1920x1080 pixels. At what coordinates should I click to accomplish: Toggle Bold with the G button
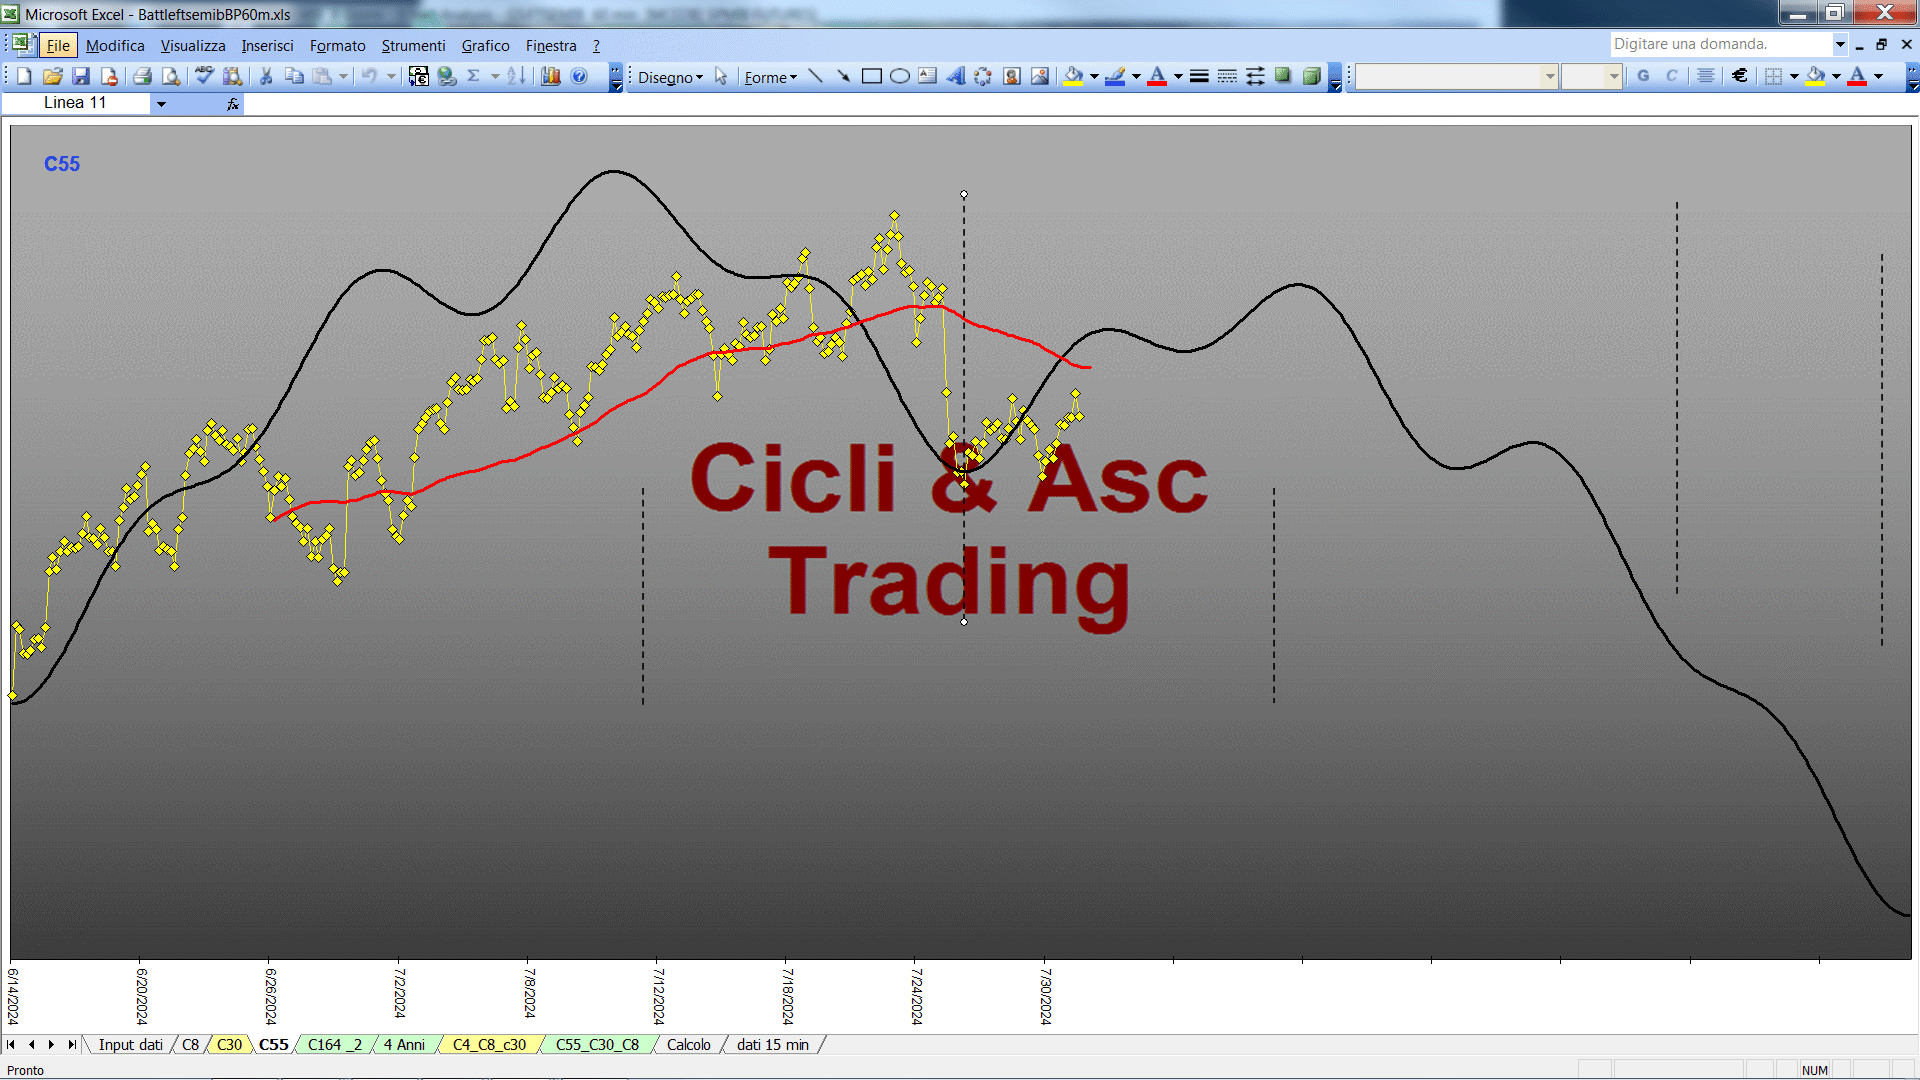(x=1643, y=76)
